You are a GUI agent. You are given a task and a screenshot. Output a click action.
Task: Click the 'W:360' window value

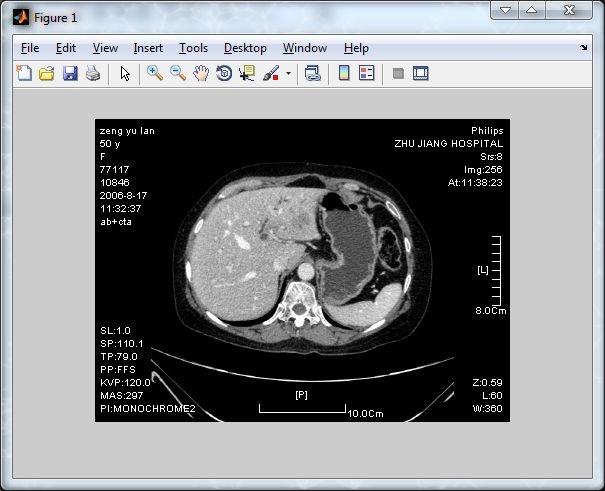point(487,408)
